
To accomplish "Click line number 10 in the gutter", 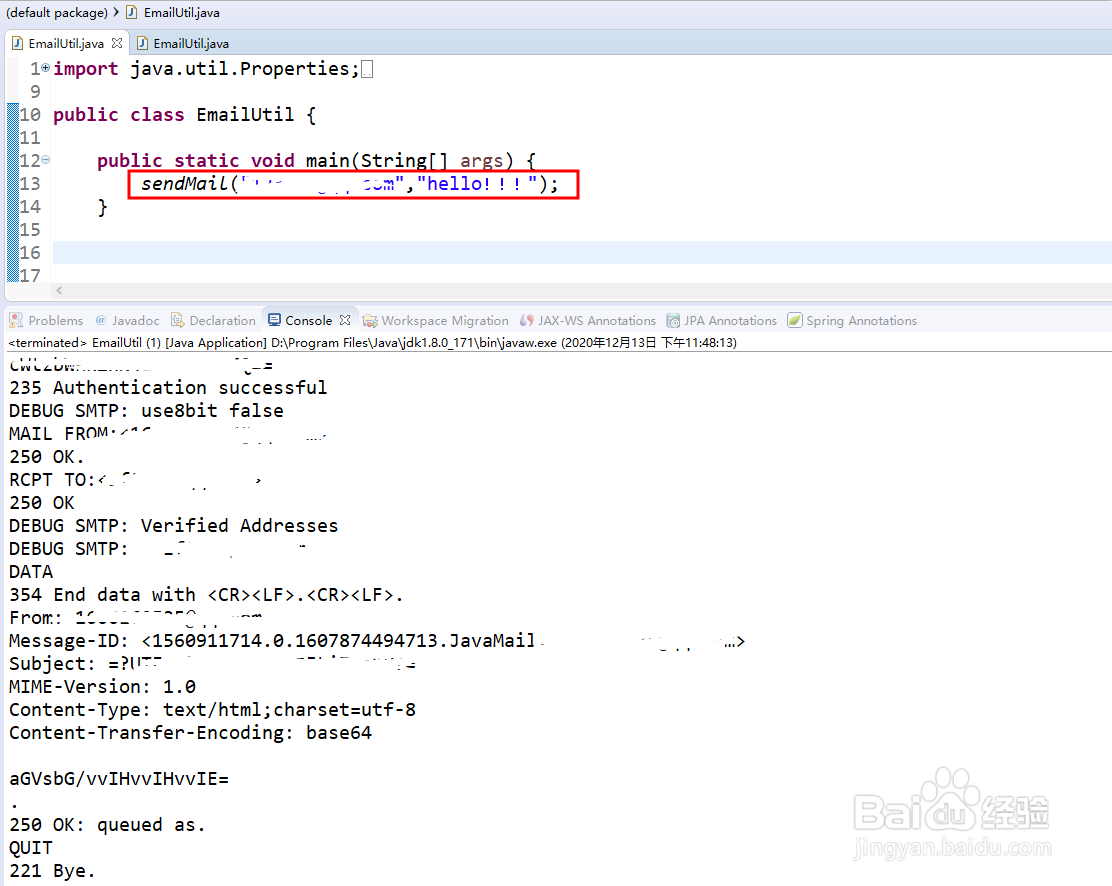I will click(x=30, y=115).
